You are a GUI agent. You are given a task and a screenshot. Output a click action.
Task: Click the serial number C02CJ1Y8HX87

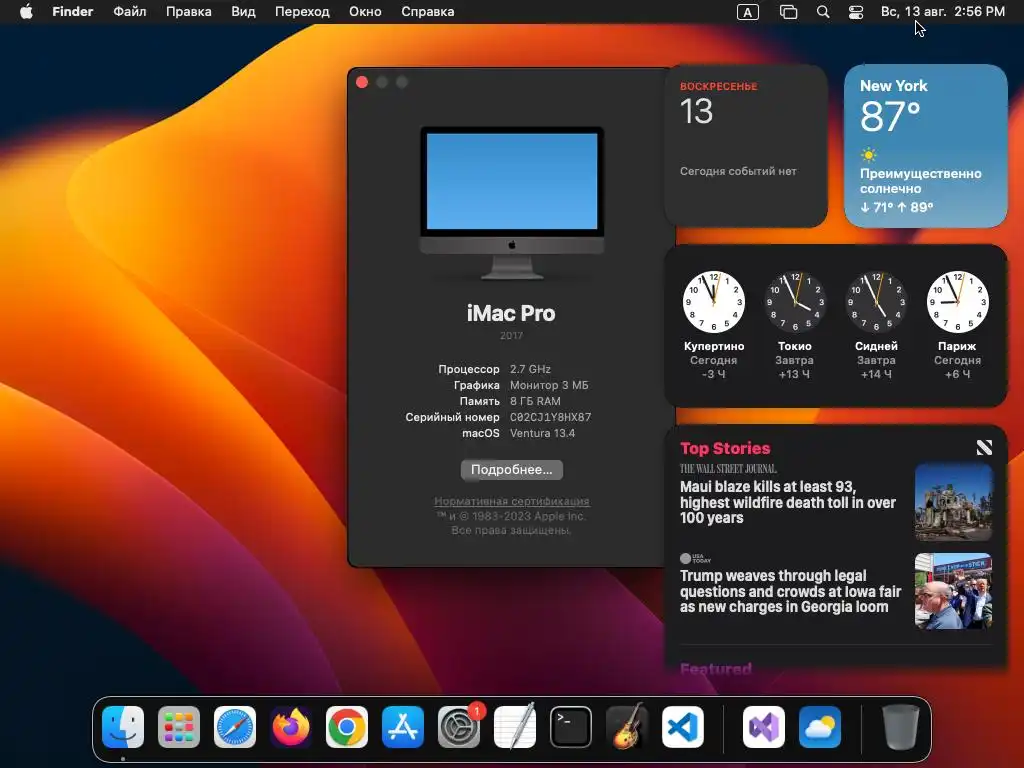(x=551, y=417)
